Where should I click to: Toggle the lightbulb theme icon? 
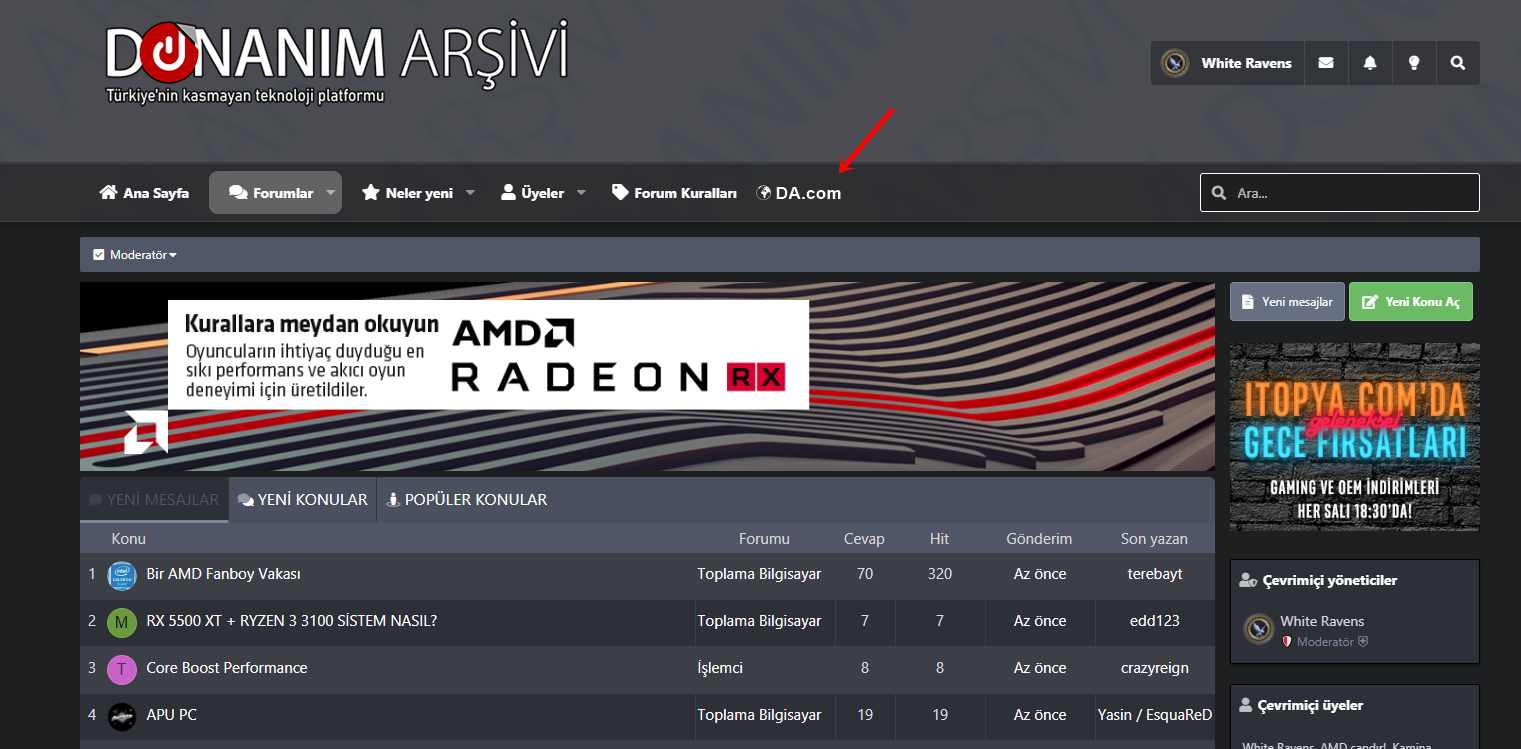tap(1414, 63)
